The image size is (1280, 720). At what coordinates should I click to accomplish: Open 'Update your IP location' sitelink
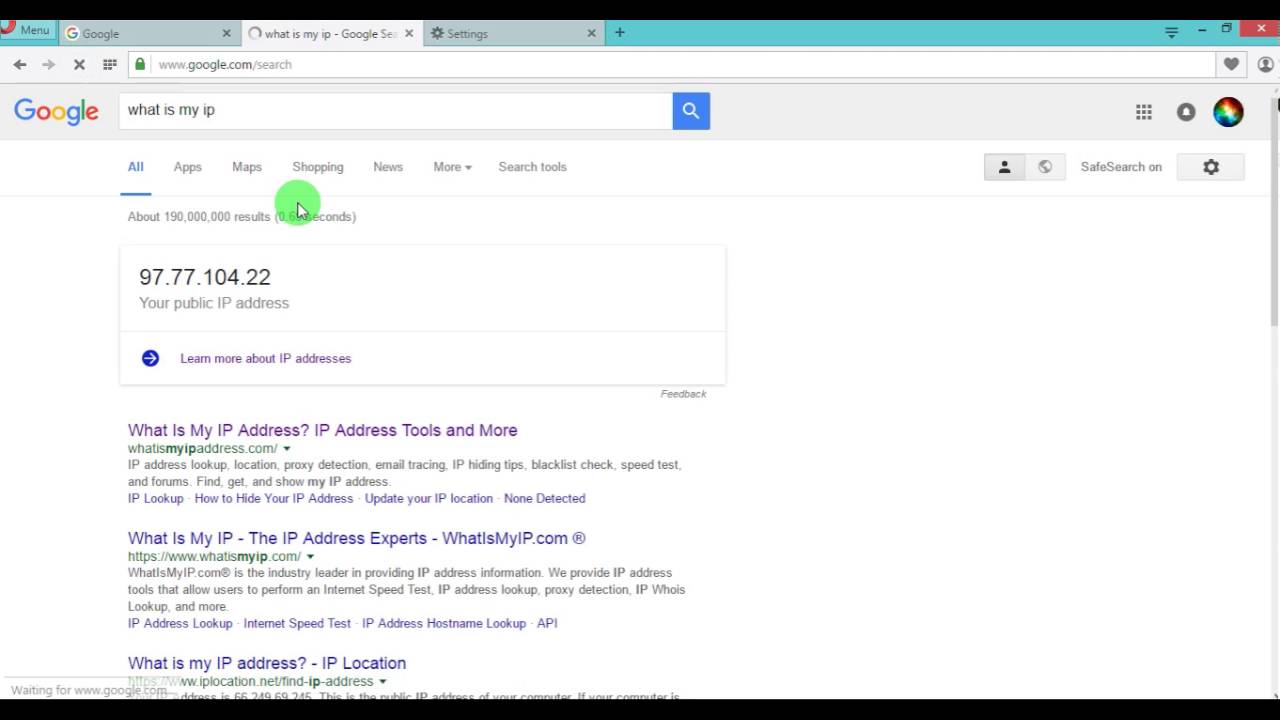pos(429,498)
